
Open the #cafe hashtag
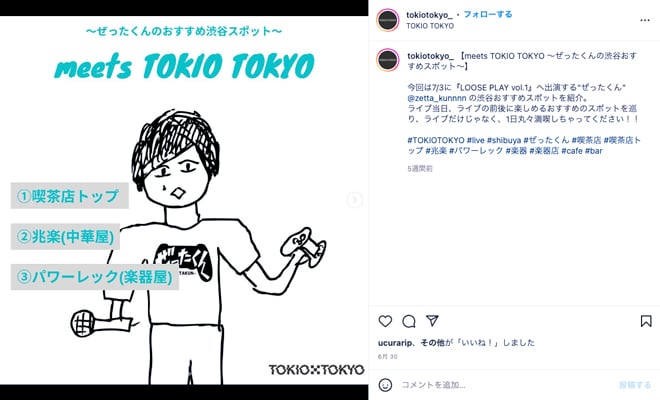[x=572, y=151]
